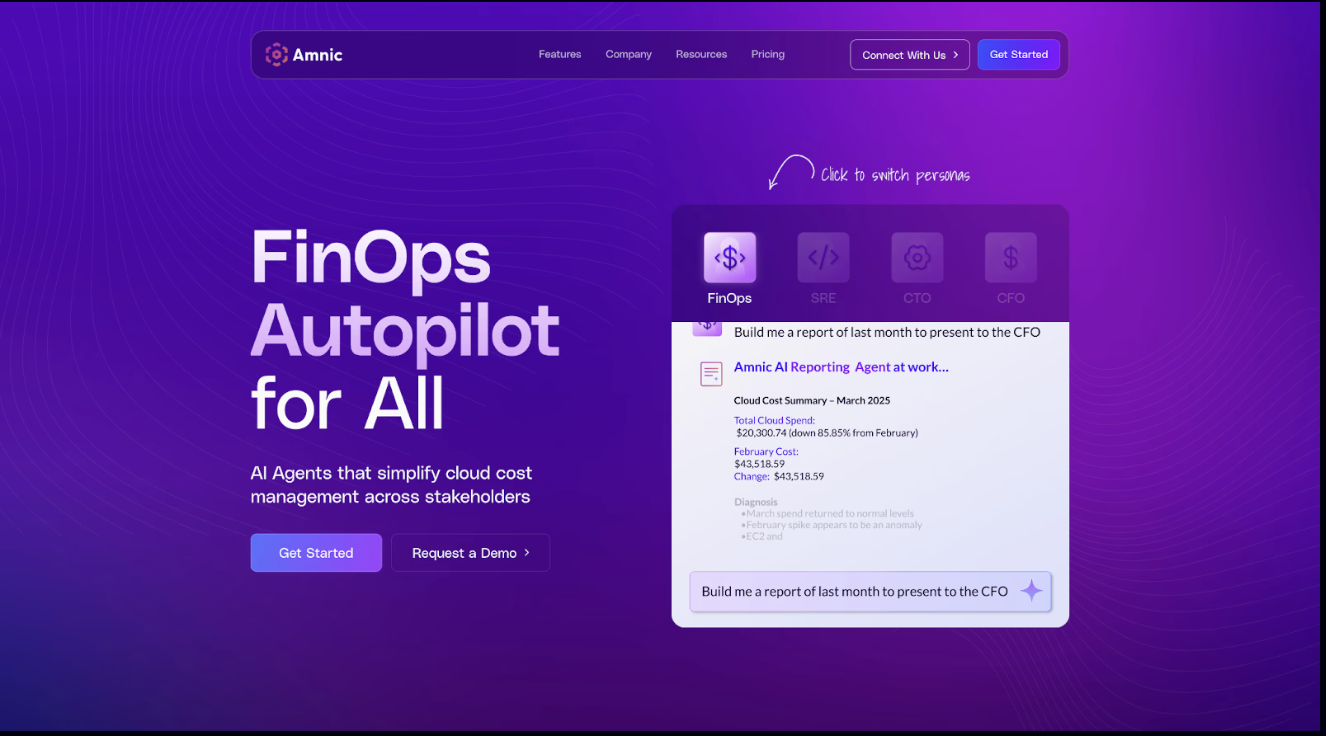Click the hero Get Started button

(316, 553)
